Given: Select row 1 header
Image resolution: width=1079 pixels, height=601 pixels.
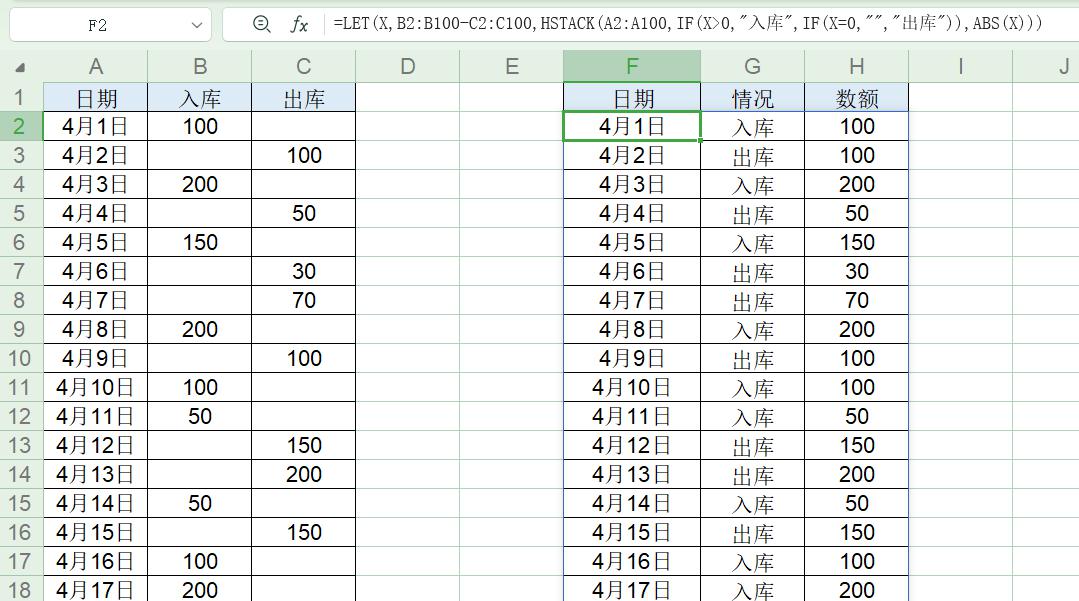Looking at the screenshot, I should coord(21,97).
